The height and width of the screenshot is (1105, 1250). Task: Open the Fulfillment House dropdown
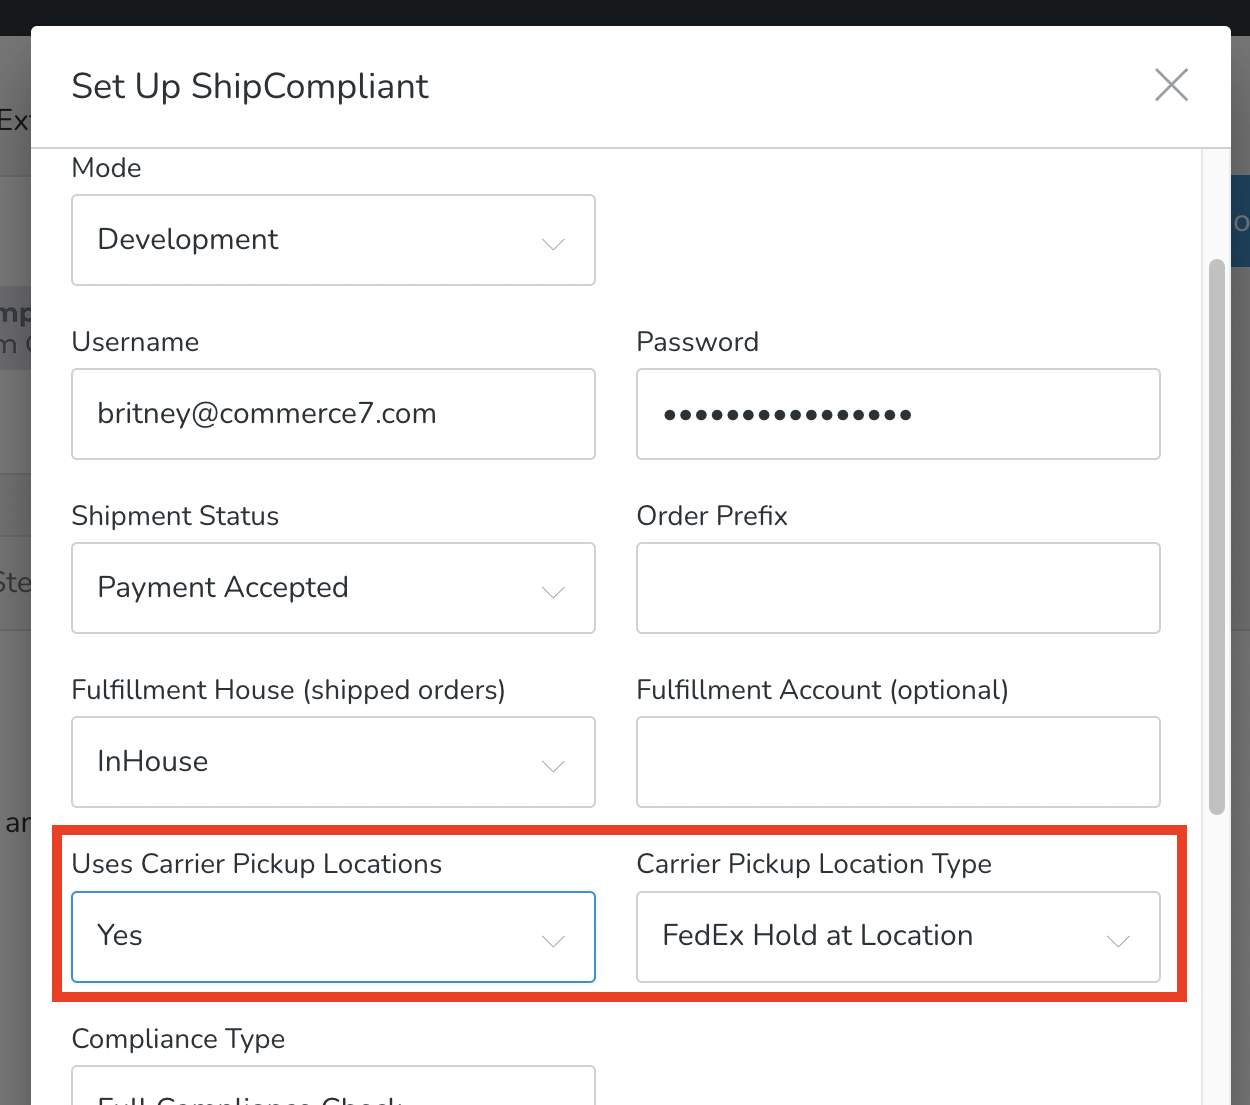333,762
